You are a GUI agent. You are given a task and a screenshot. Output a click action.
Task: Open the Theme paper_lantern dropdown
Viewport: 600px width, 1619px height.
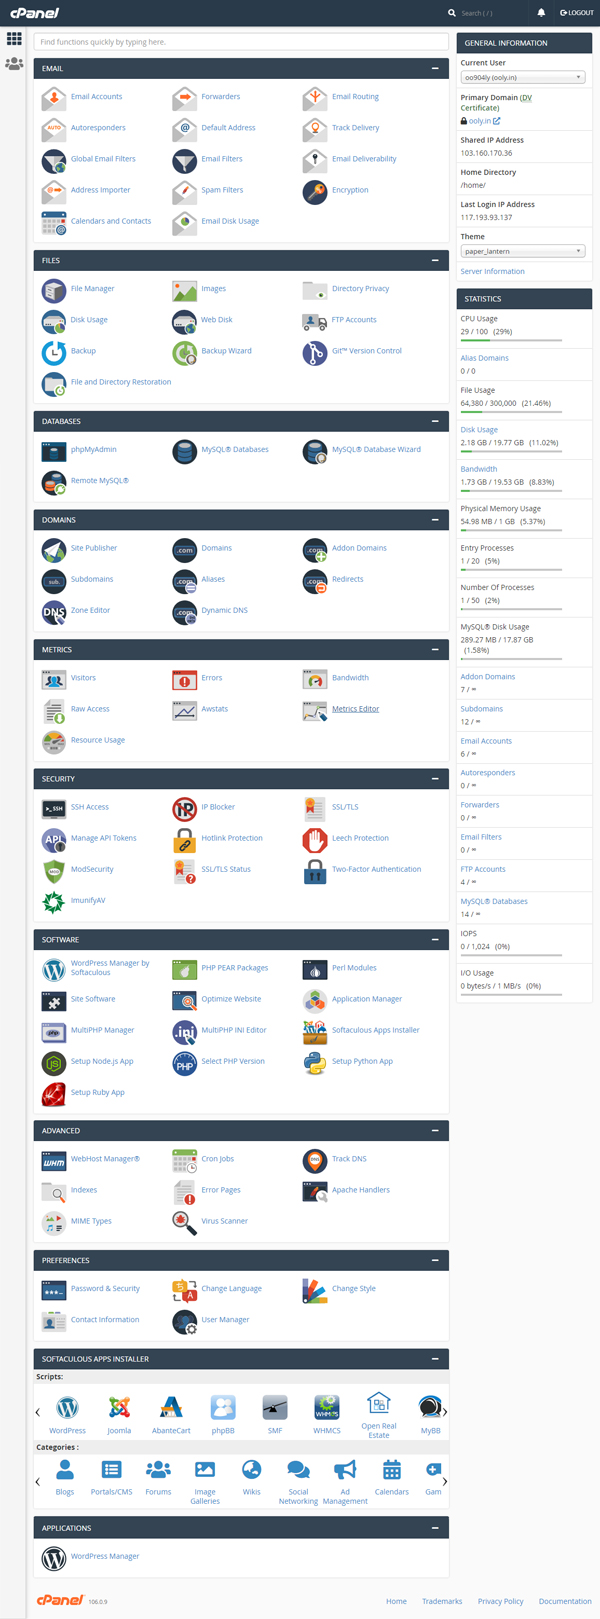click(x=523, y=251)
